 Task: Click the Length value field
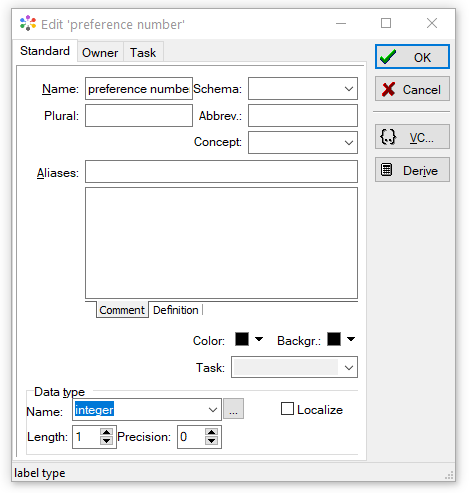(x=87, y=437)
